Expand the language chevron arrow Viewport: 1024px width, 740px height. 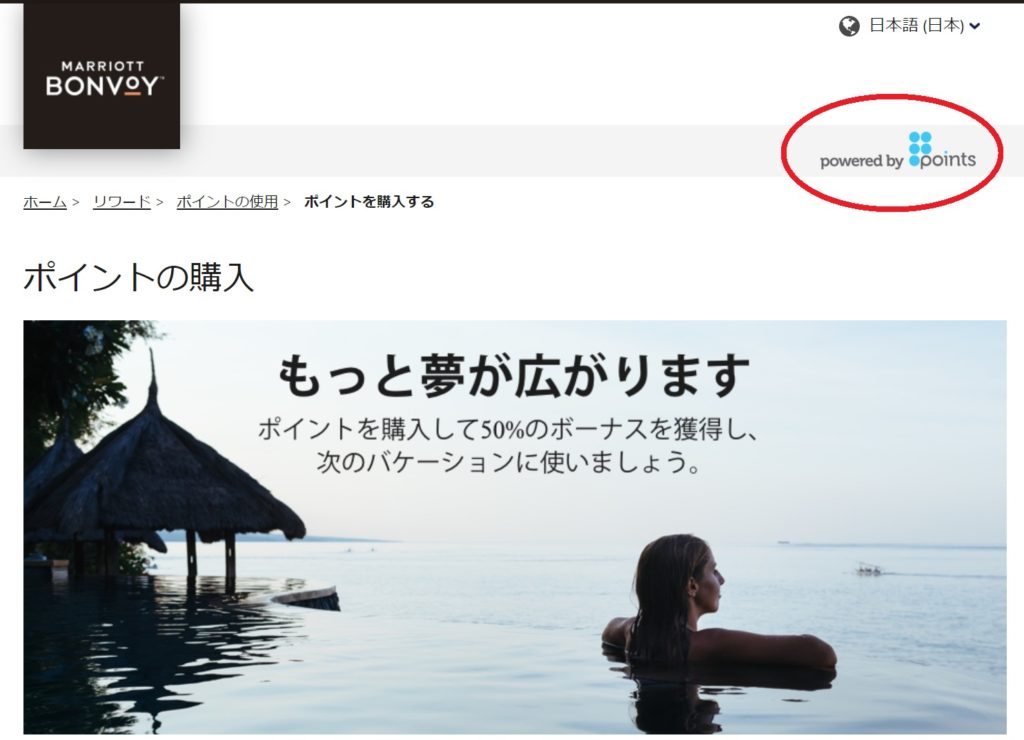click(x=974, y=27)
